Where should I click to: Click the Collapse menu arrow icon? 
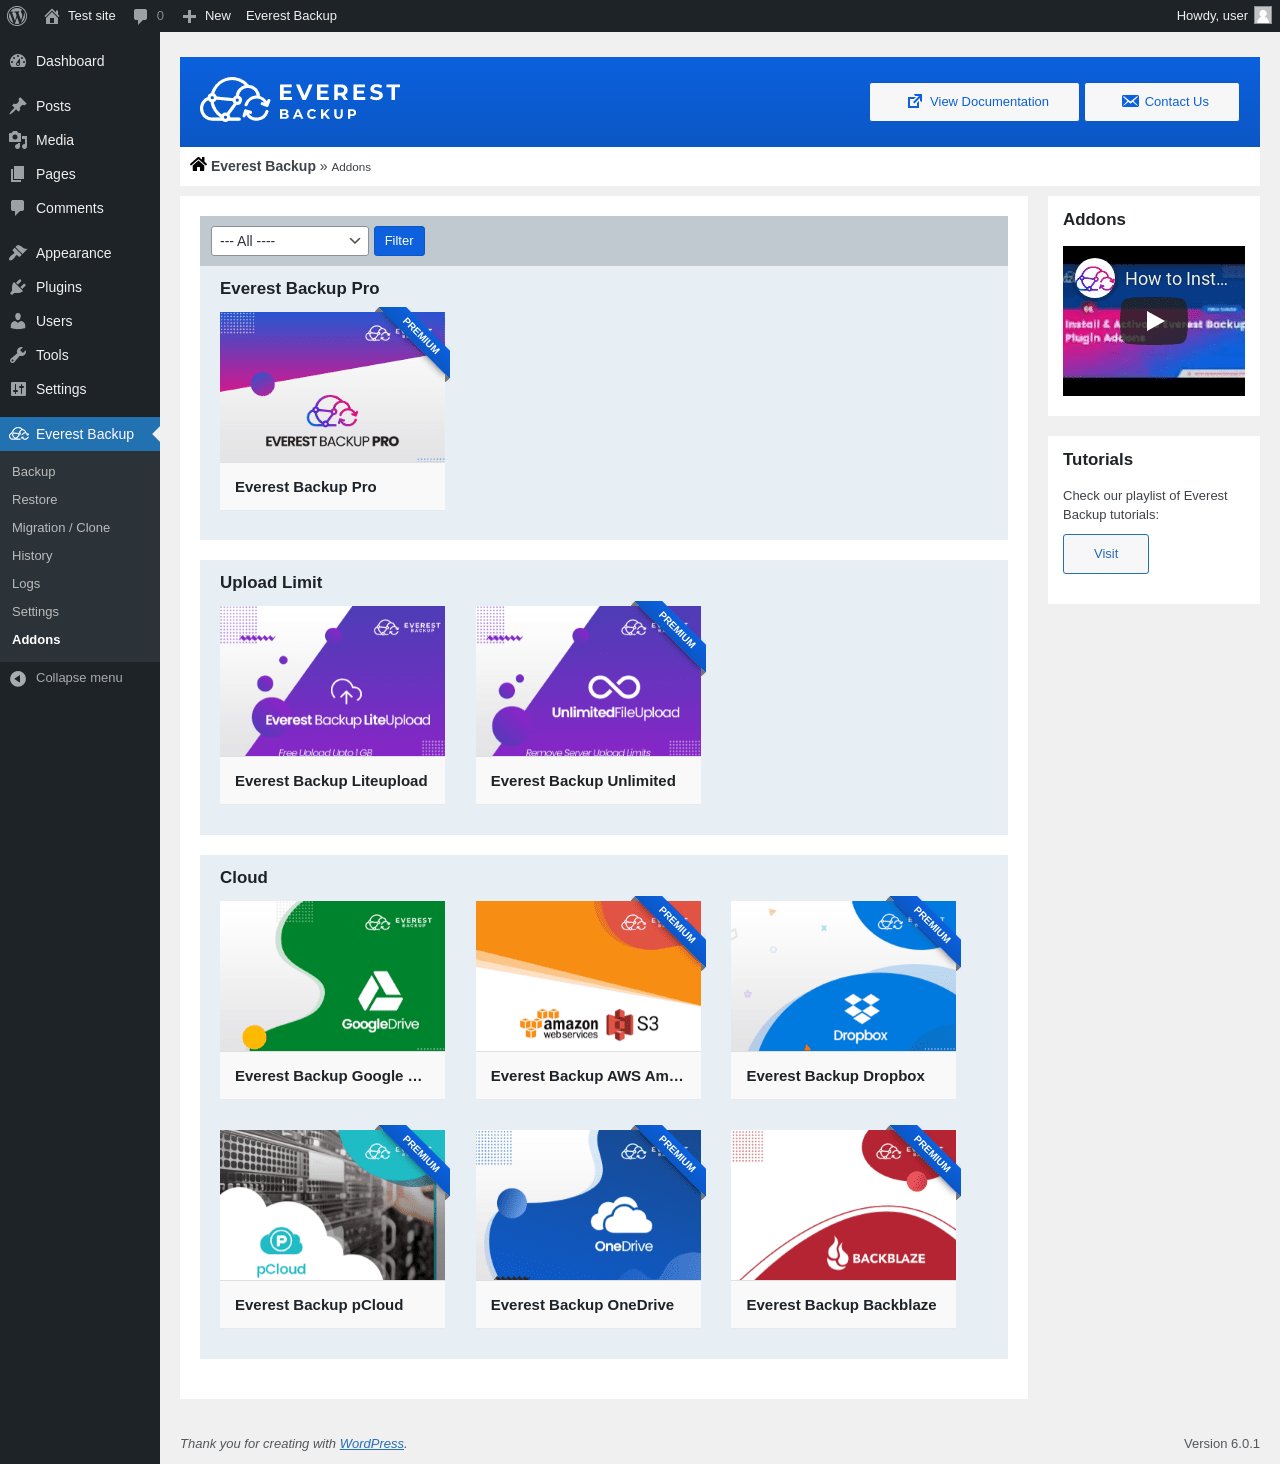[x=18, y=678]
